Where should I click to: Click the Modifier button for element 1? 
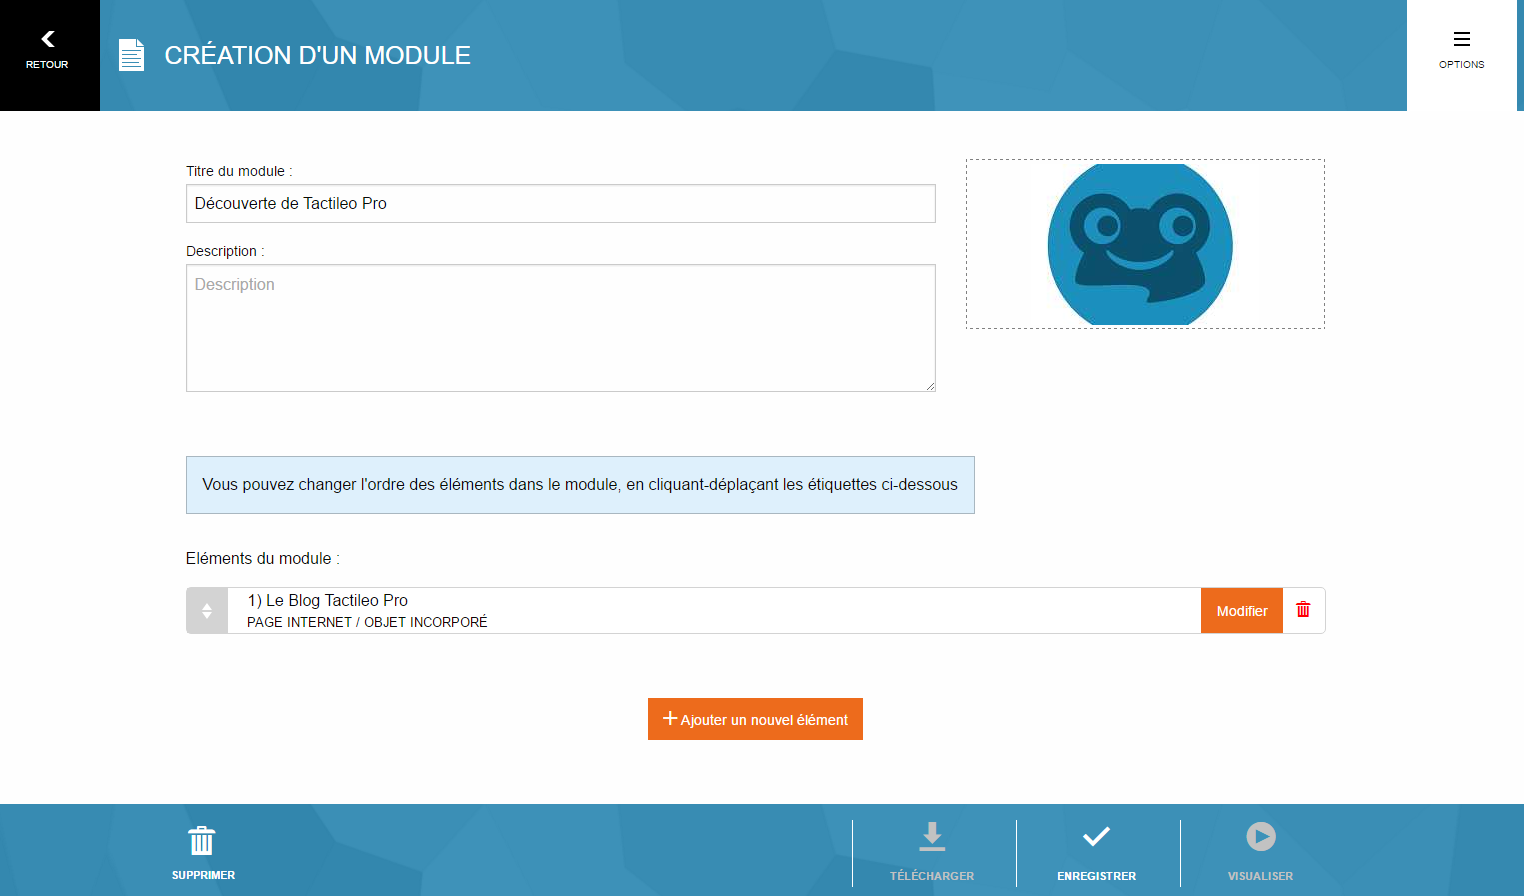[1241, 610]
